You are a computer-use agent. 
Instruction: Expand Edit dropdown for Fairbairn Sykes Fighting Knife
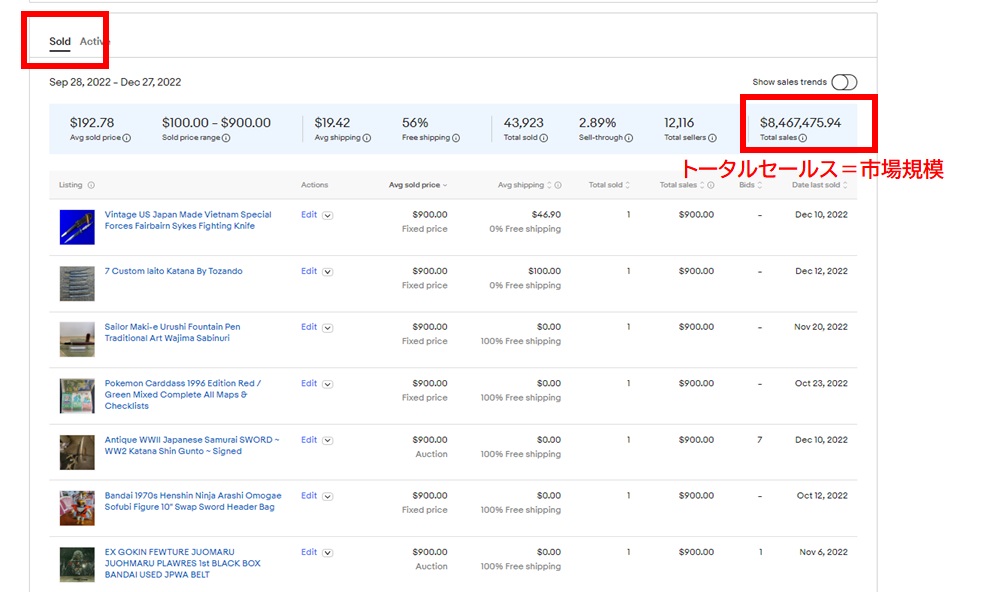(328, 215)
